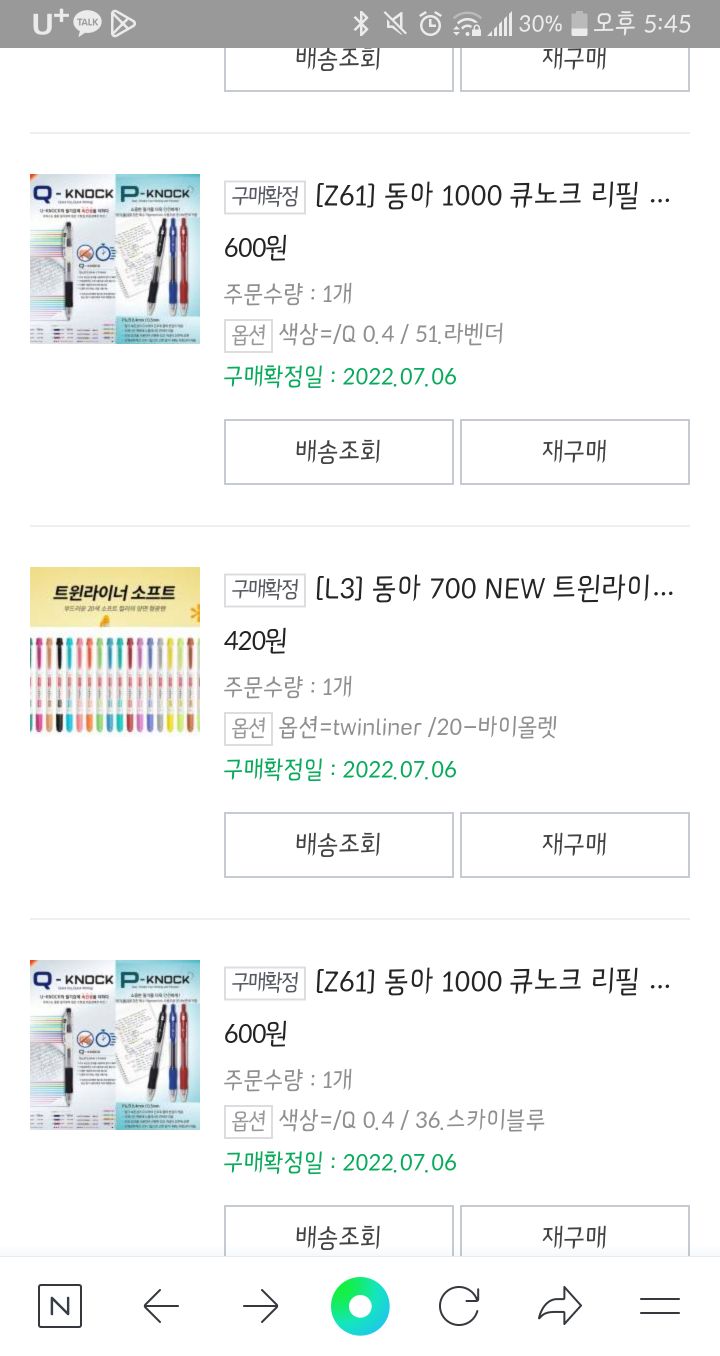Open the [Z61] 동아 1000 큐노크 title for sky blue order
Screen dimensions: 720x1356
[492, 982]
